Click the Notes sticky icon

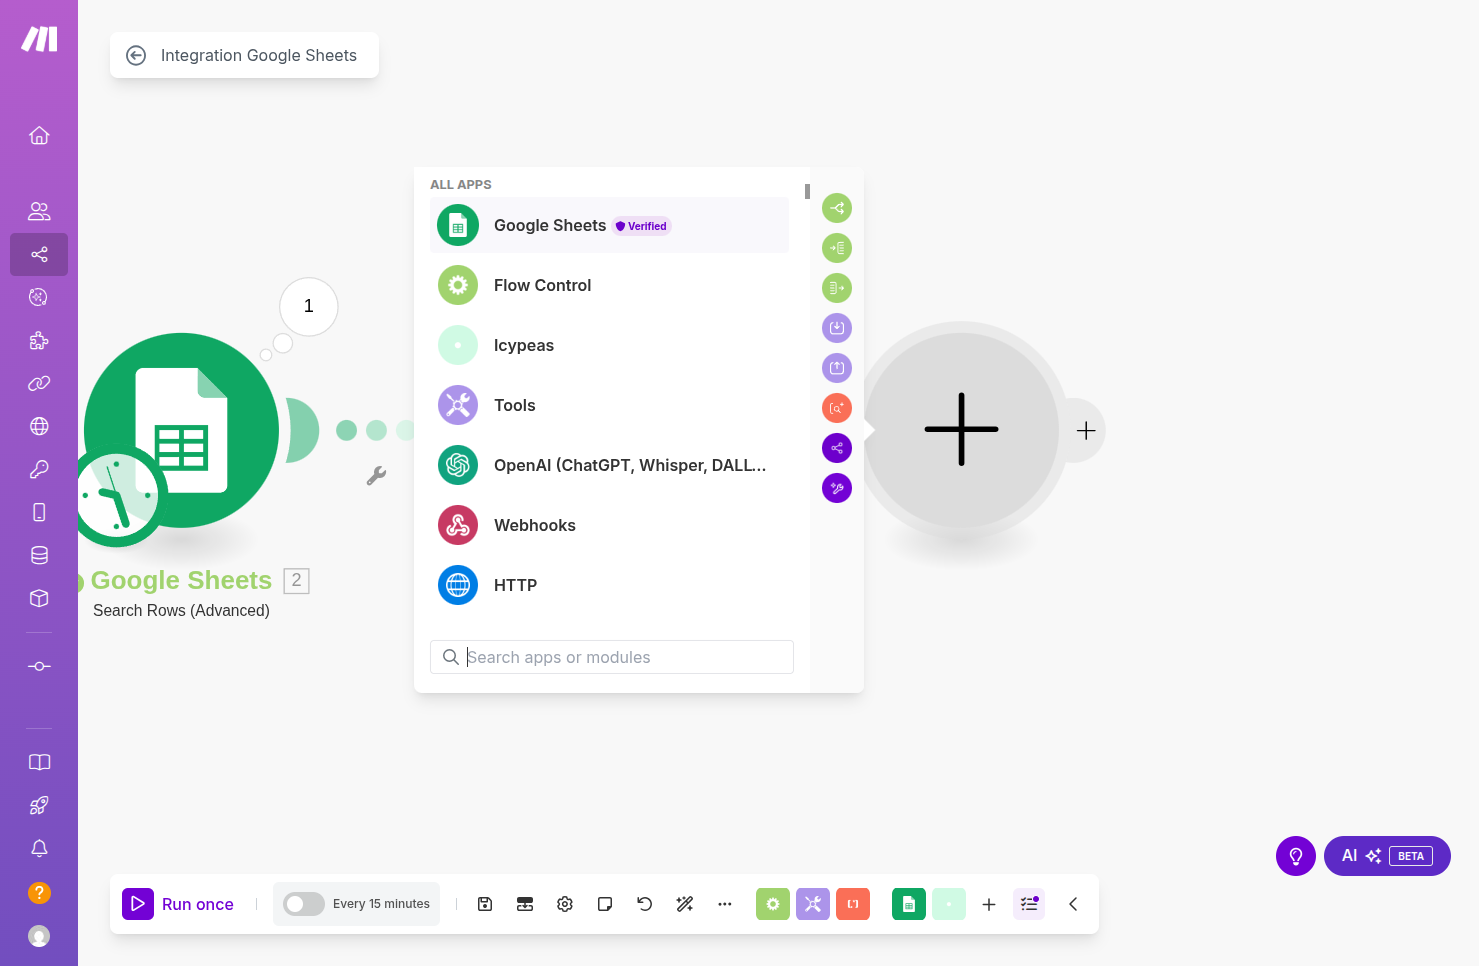[x=605, y=904]
